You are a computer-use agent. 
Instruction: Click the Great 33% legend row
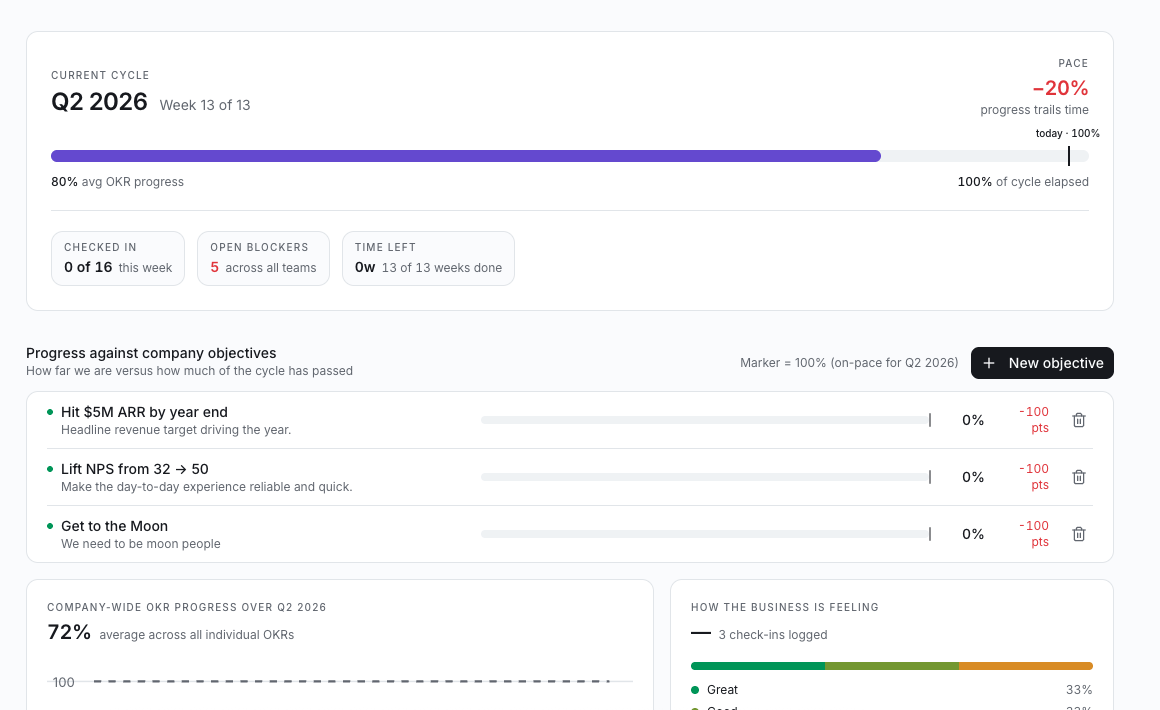point(891,690)
